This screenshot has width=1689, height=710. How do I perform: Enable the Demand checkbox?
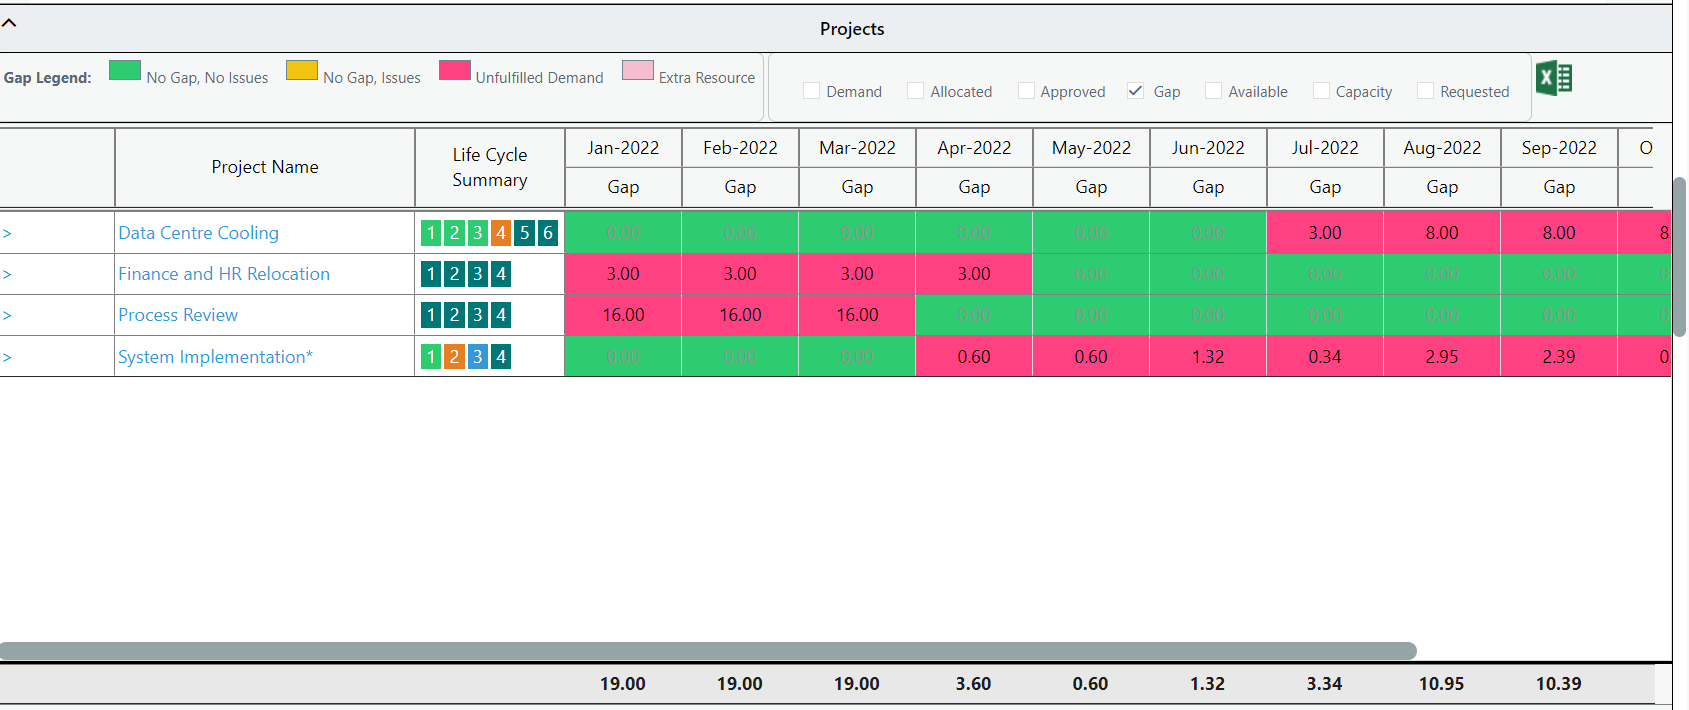pos(811,91)
